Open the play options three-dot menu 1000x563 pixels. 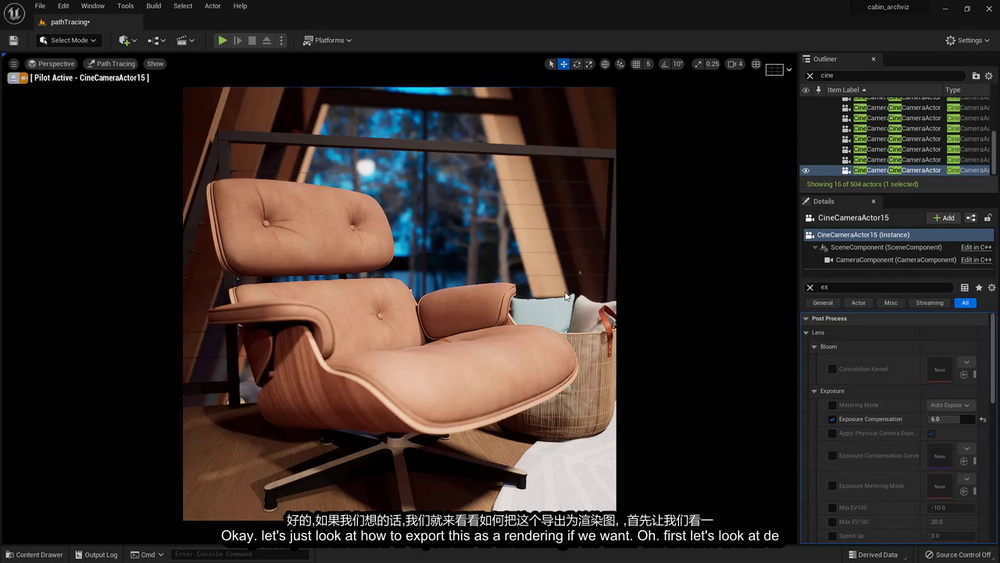(281, 40)
